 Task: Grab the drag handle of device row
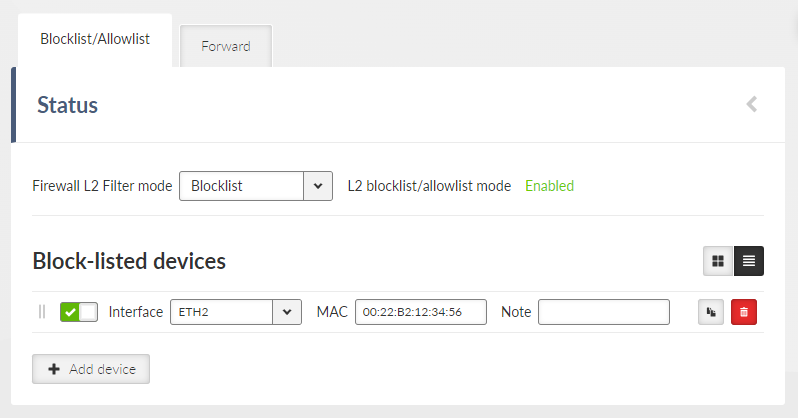(42, 312)
